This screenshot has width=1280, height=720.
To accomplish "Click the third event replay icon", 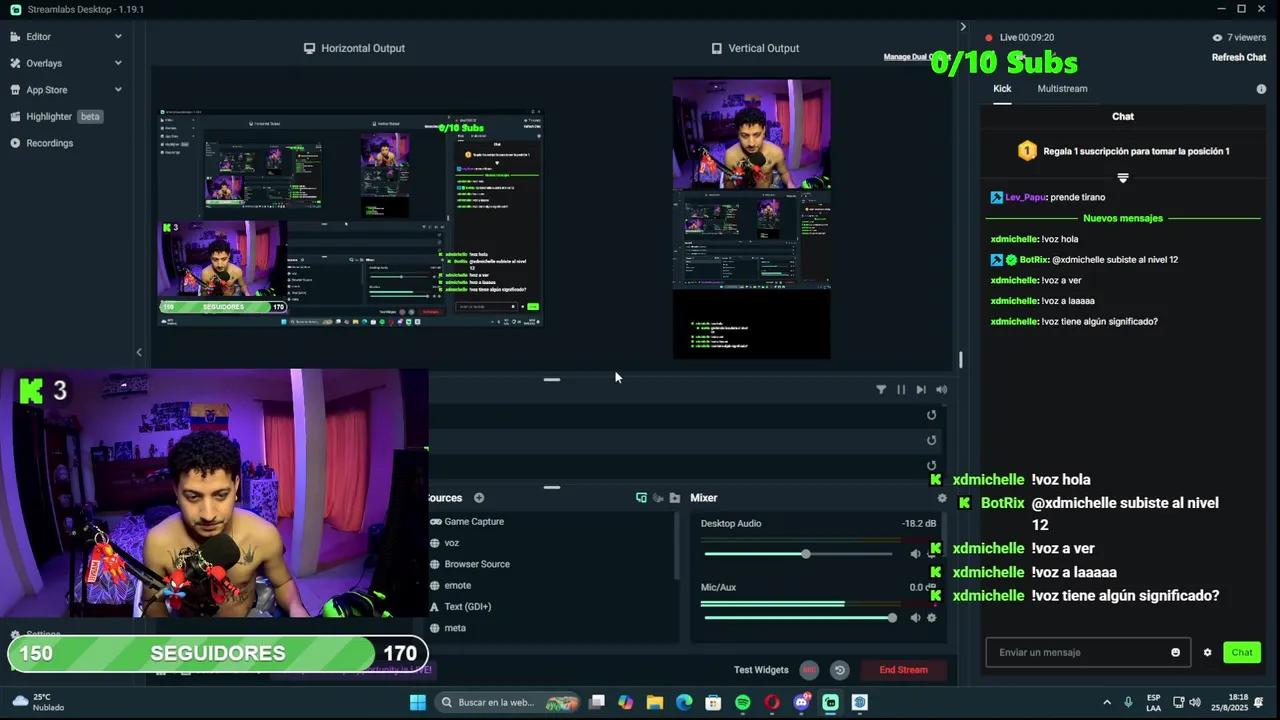I will (931, 465).
